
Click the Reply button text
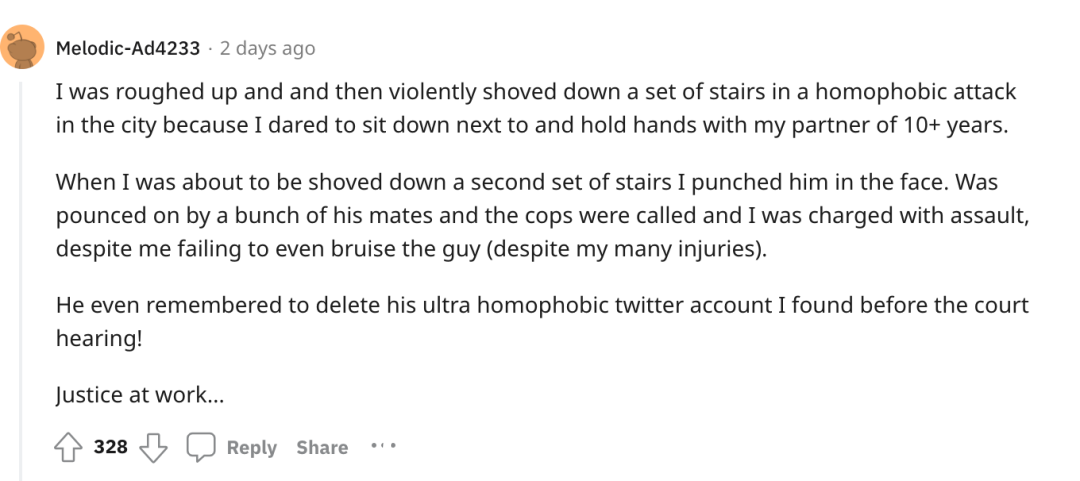click(251, 448)
